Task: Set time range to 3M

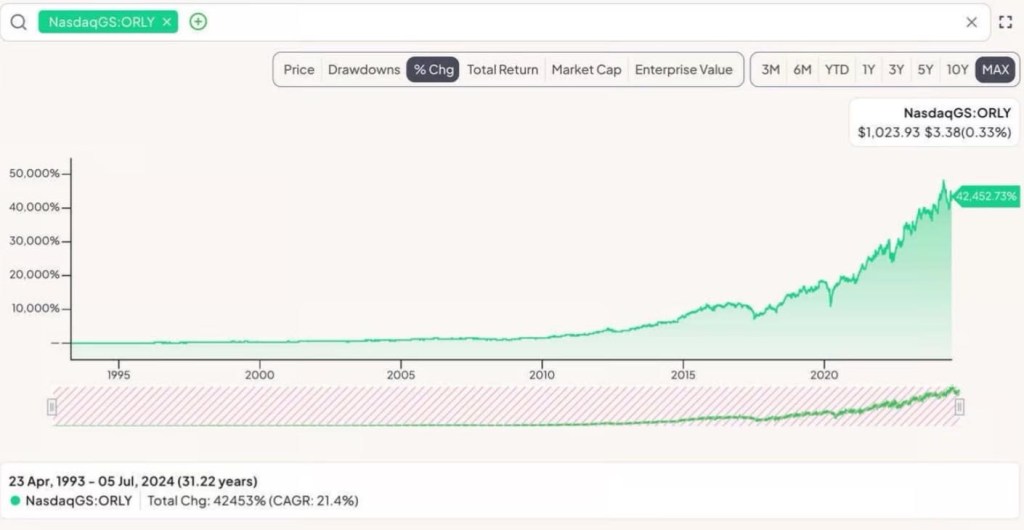Action: click(x=770, y=70)
